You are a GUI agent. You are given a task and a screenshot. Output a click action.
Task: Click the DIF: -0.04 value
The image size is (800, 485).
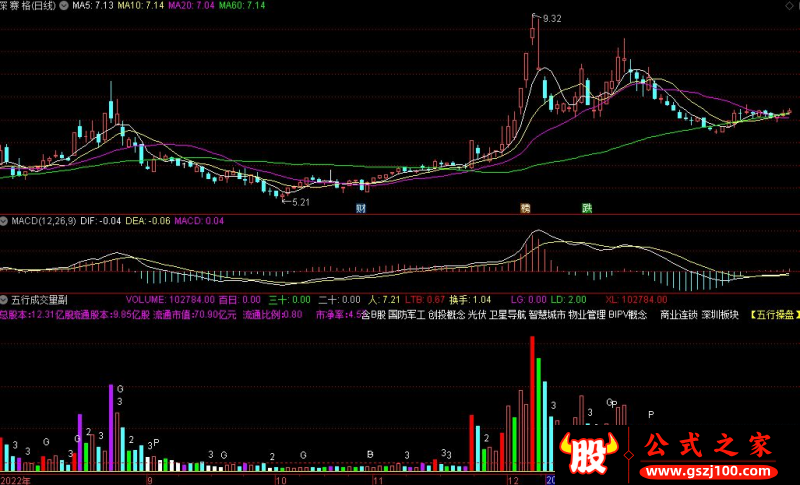pos(101,221)
